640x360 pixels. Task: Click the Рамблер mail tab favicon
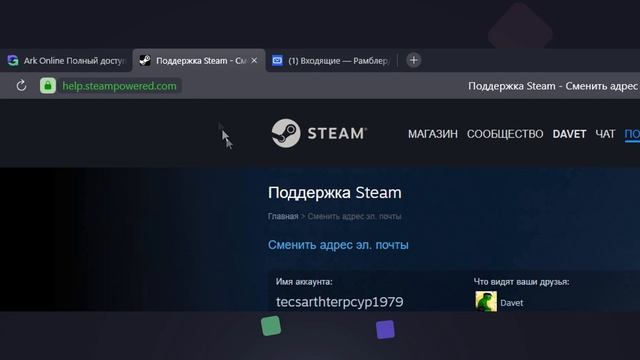(x=277, y=60)
